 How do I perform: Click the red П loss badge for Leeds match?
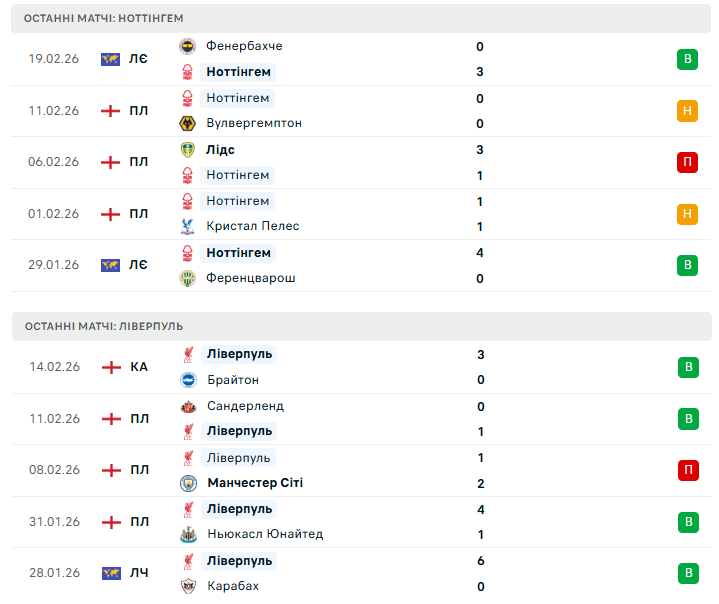687,162
